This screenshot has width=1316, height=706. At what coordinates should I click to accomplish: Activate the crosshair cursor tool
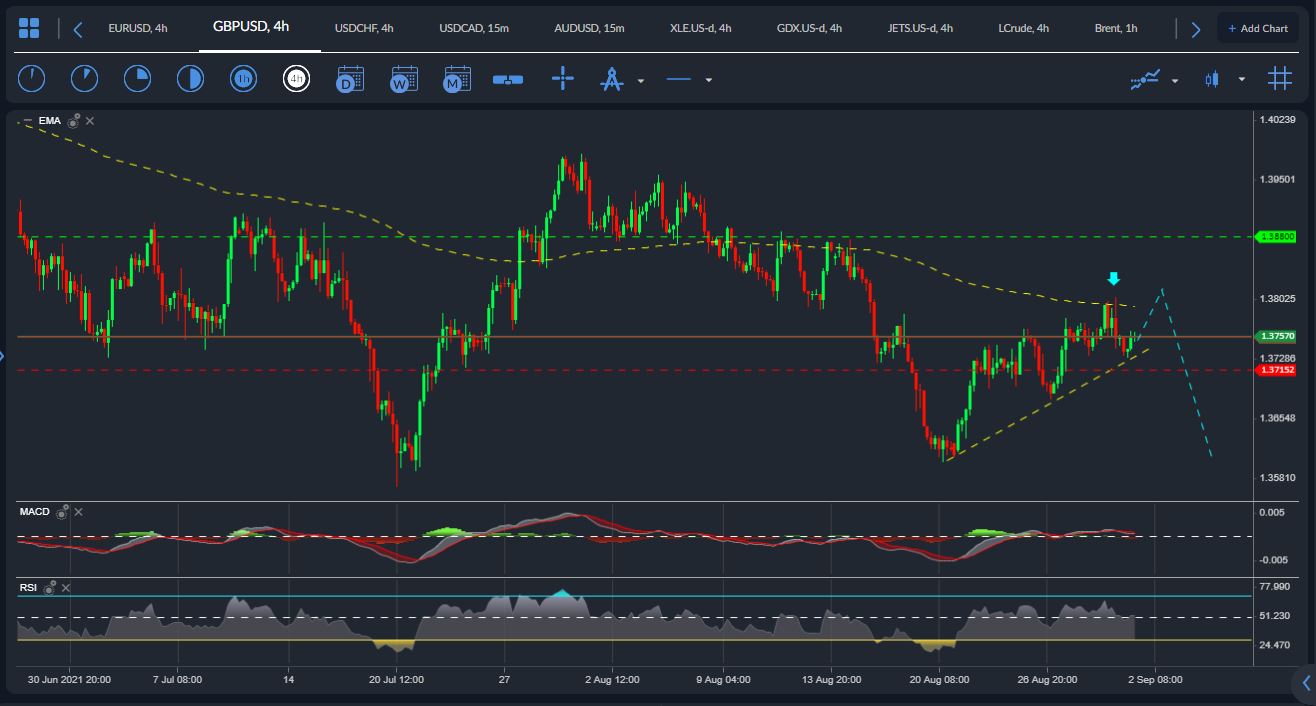point(563,78)
